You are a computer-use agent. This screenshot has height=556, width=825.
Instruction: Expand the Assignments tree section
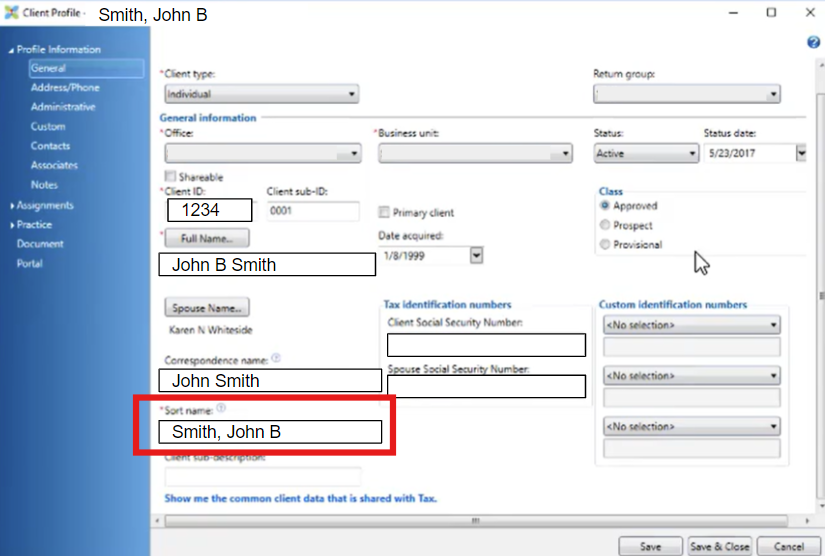point(12,206)
